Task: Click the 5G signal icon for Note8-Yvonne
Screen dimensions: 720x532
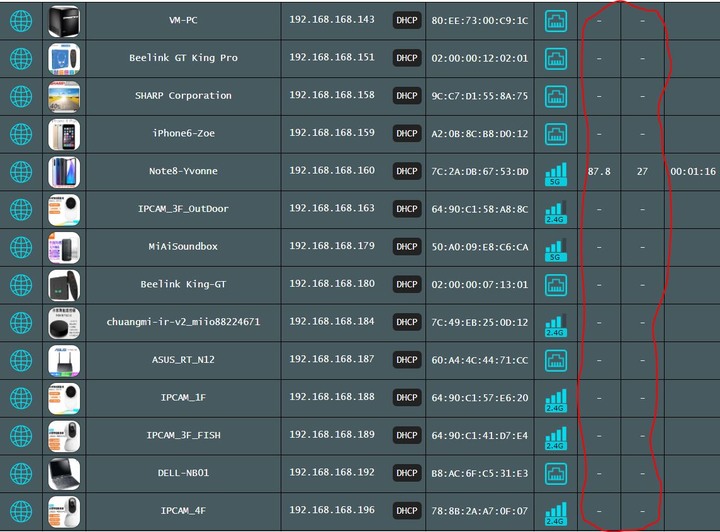Action: coord(556,174)
